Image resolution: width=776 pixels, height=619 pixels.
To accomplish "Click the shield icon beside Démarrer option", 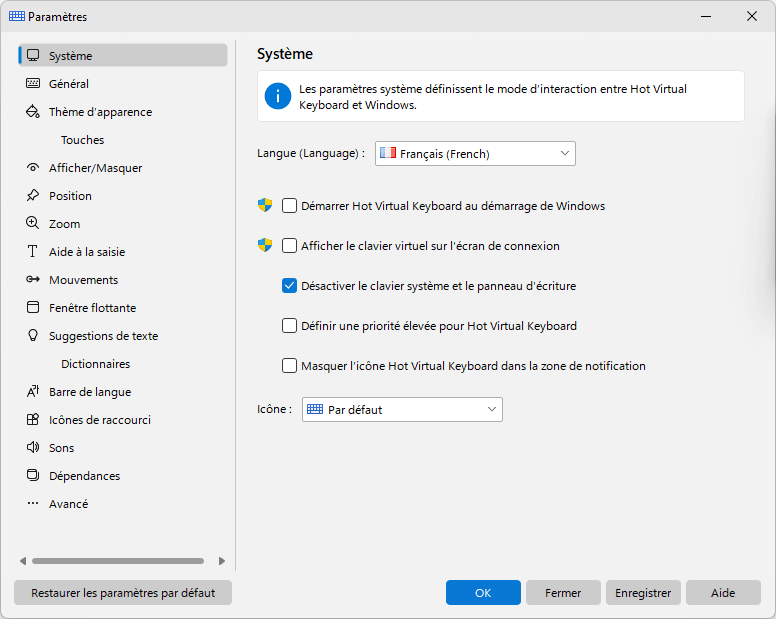I will tap(265, 205).
